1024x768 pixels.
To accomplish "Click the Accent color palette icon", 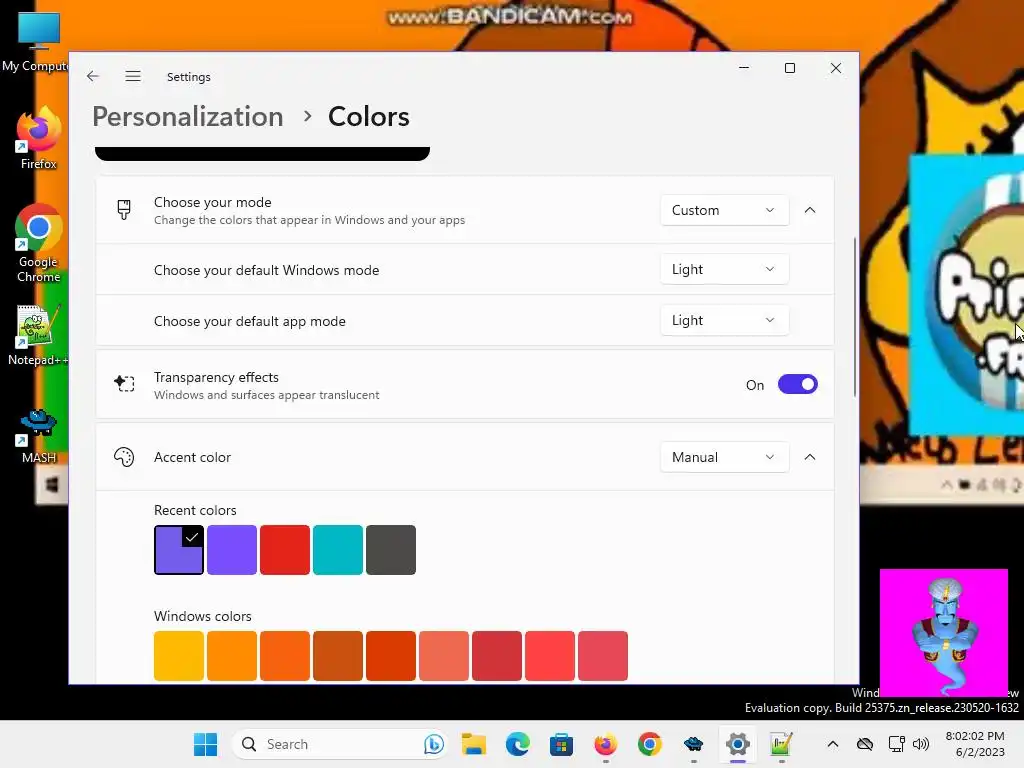I will point(124,457).
